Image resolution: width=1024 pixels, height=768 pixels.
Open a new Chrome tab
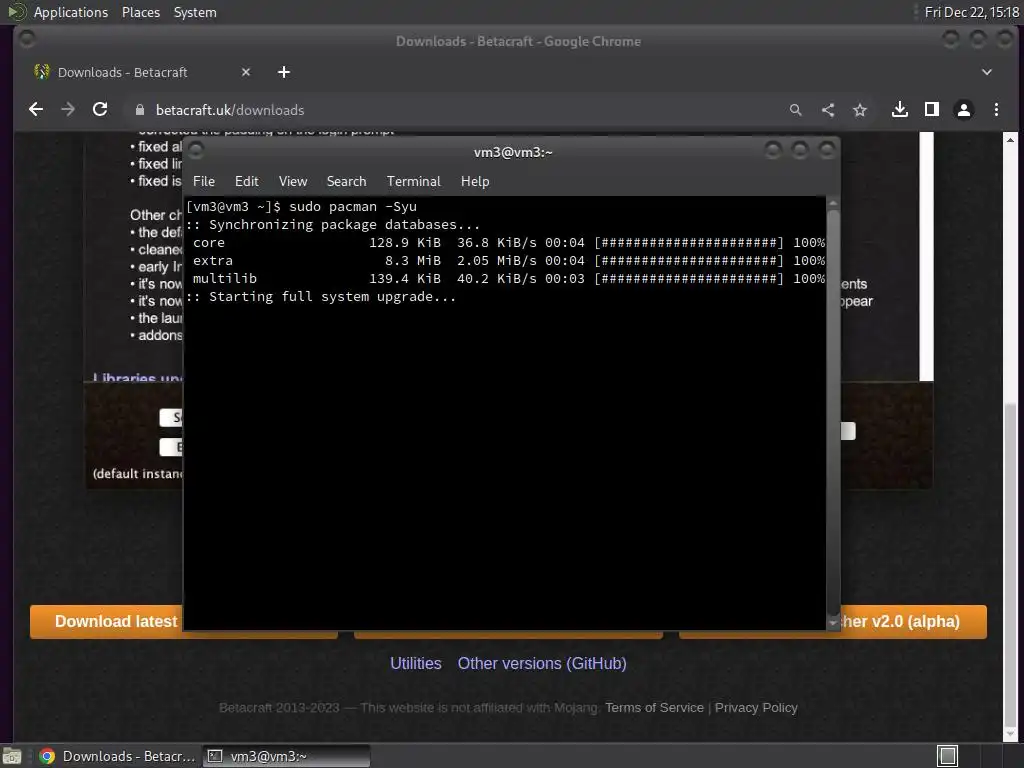[x=283, y=72]
